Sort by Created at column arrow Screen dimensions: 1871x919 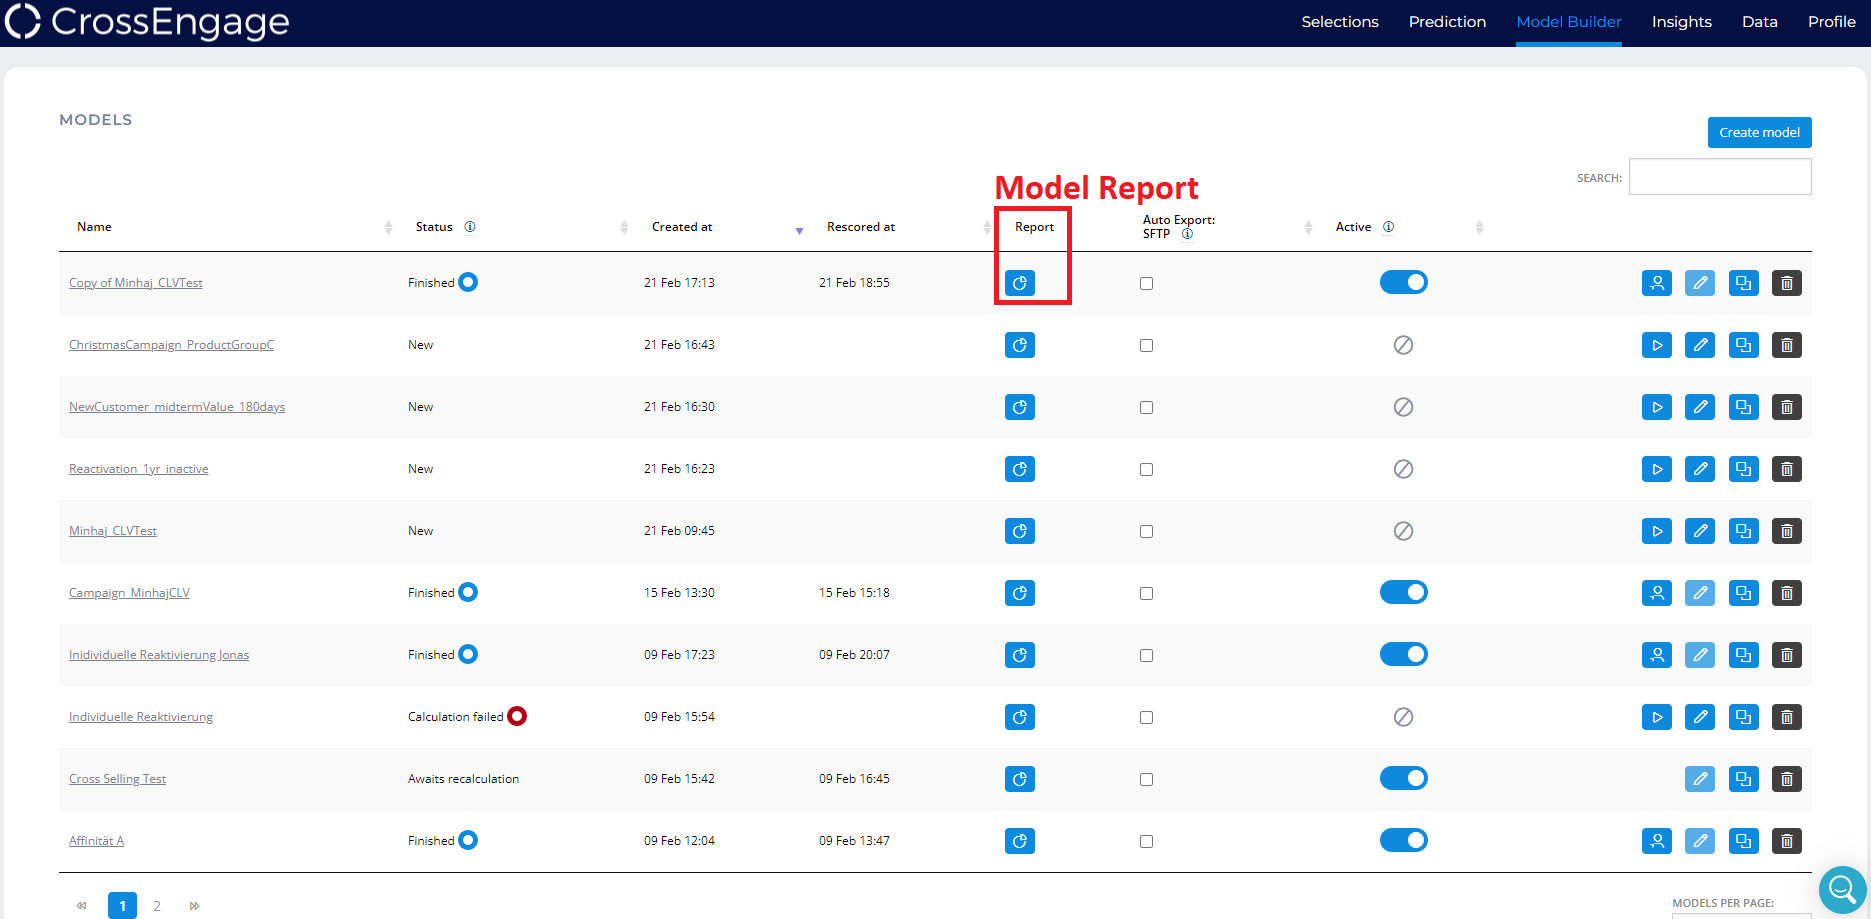click(799, 230)
